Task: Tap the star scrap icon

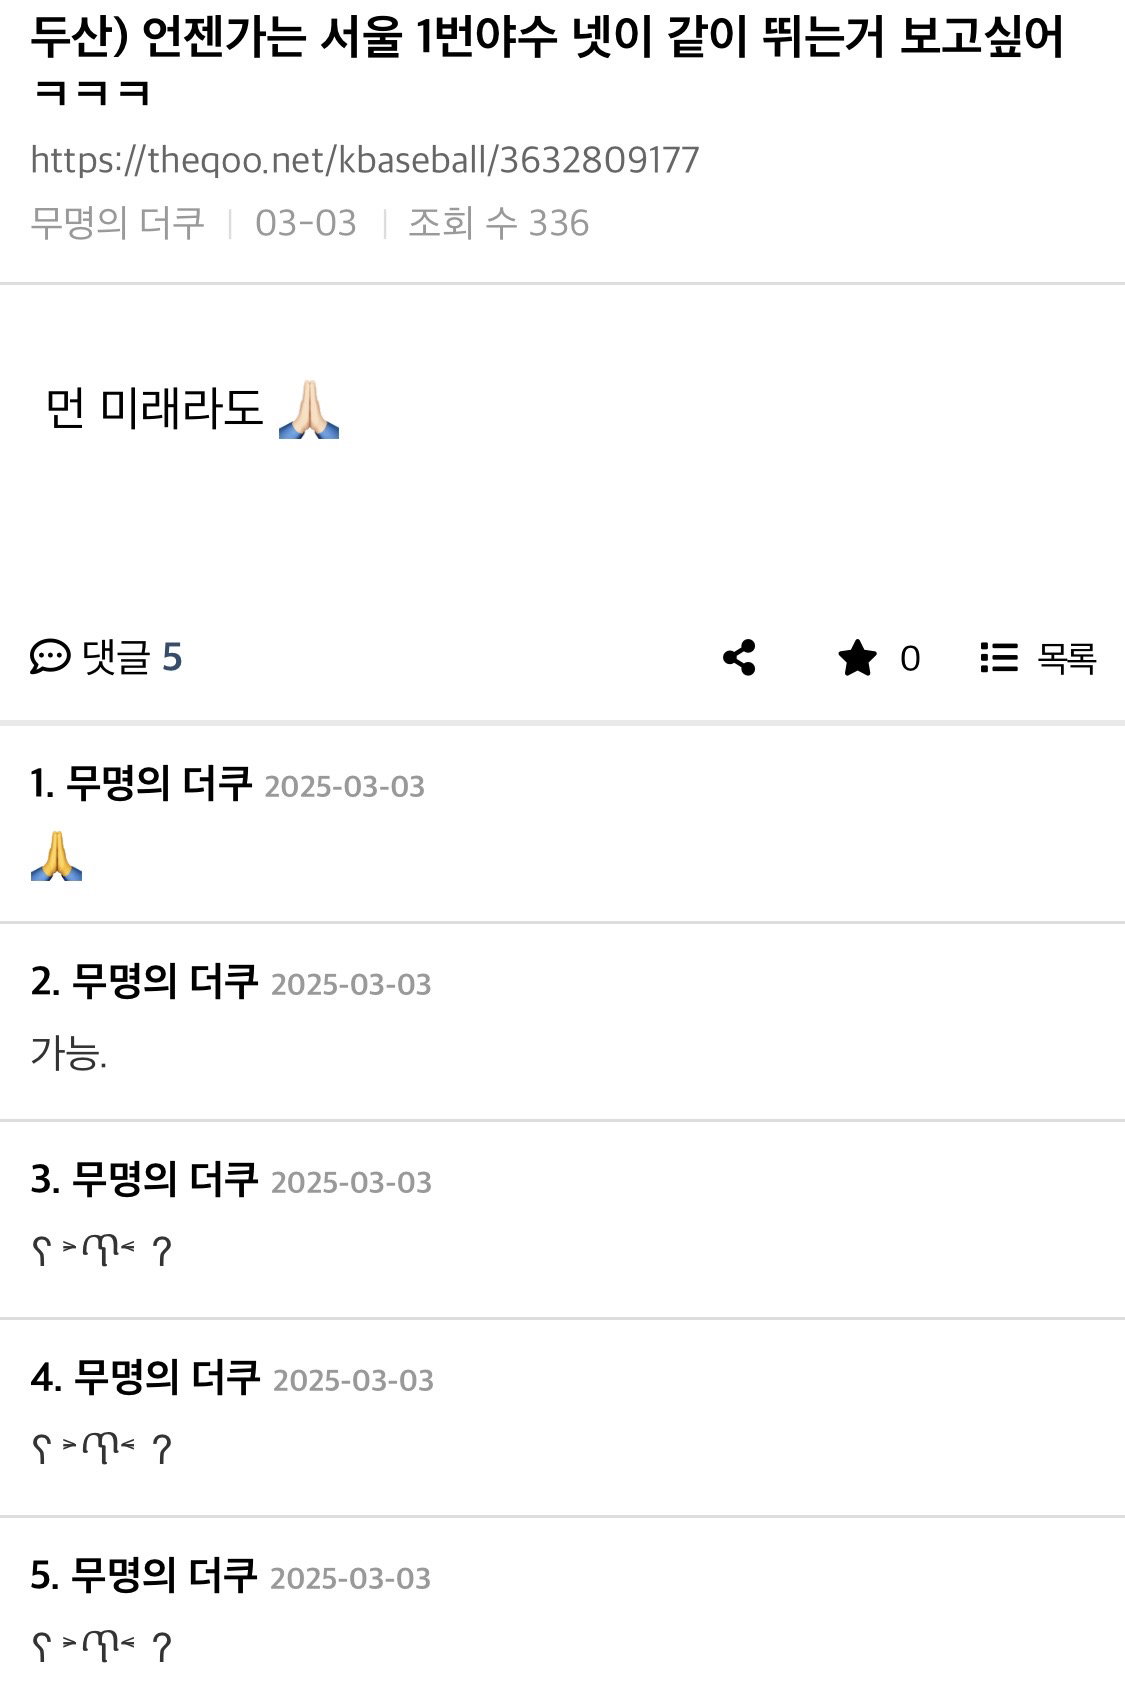Action: click(857, 658)
